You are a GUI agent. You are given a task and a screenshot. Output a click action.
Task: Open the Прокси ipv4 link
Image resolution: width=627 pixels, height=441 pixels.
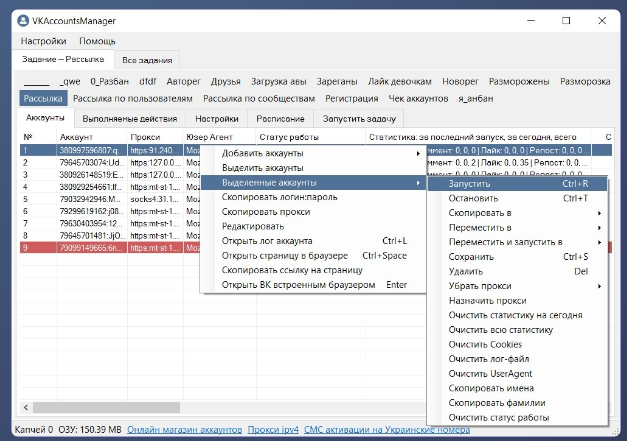coord(273,430)
